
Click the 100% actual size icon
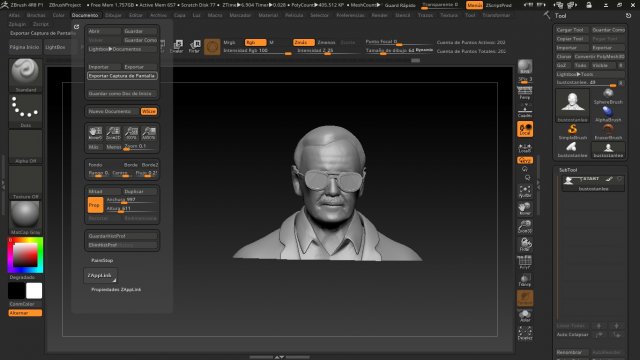pos(131,133)
